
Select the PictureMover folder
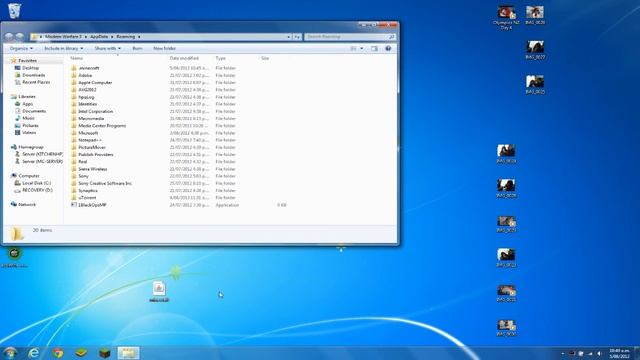[x=92, y=147]
